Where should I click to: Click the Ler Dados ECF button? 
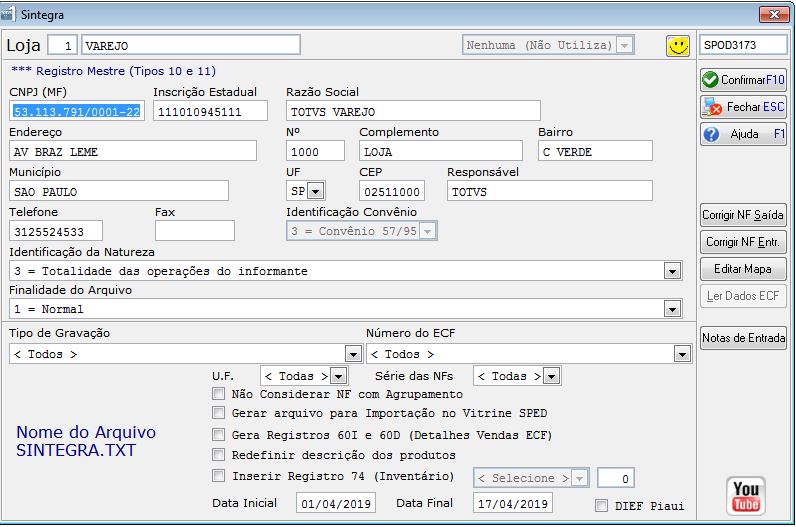point(743,295)
